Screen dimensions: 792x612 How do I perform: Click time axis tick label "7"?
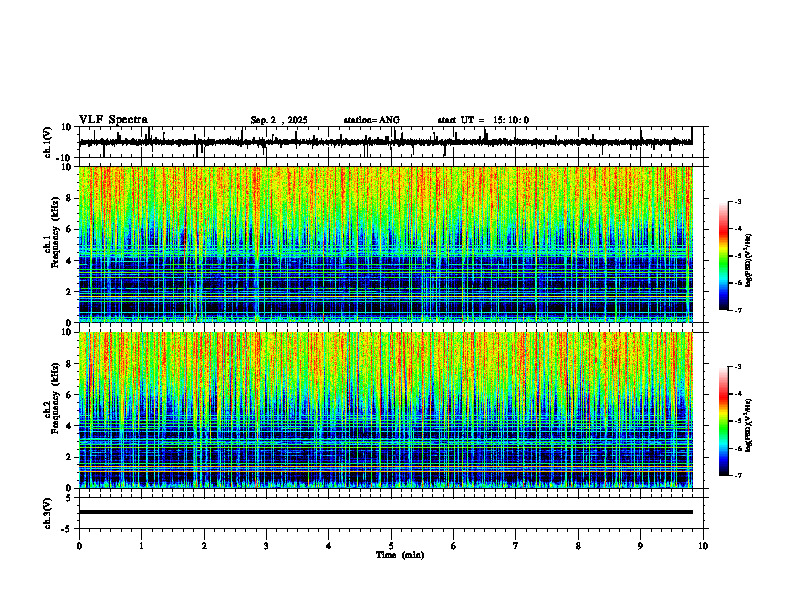[x=516, y=546]
